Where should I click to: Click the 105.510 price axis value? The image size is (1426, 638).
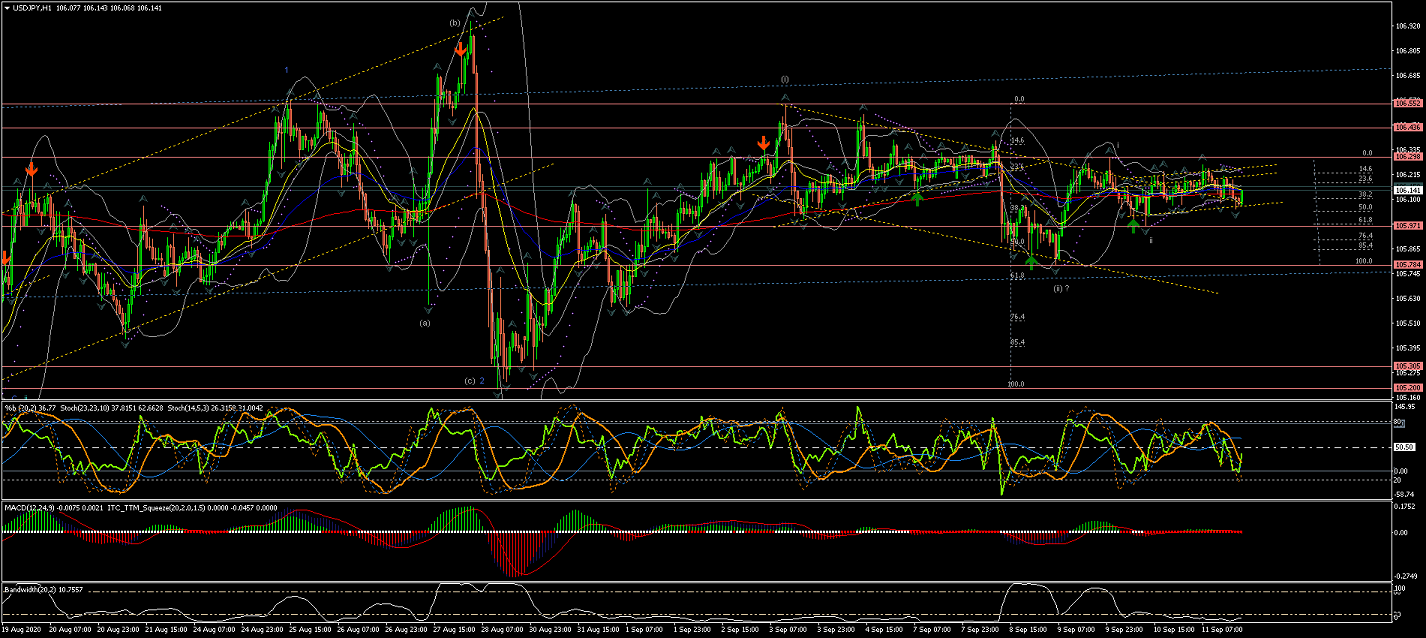click(x=1408, y=323)
